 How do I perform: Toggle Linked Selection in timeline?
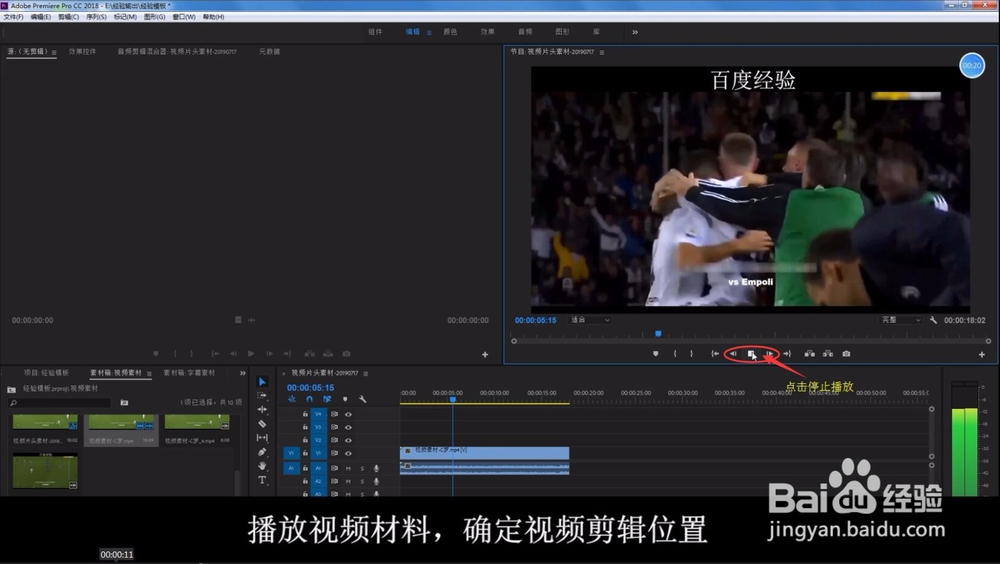pos(327,399)
